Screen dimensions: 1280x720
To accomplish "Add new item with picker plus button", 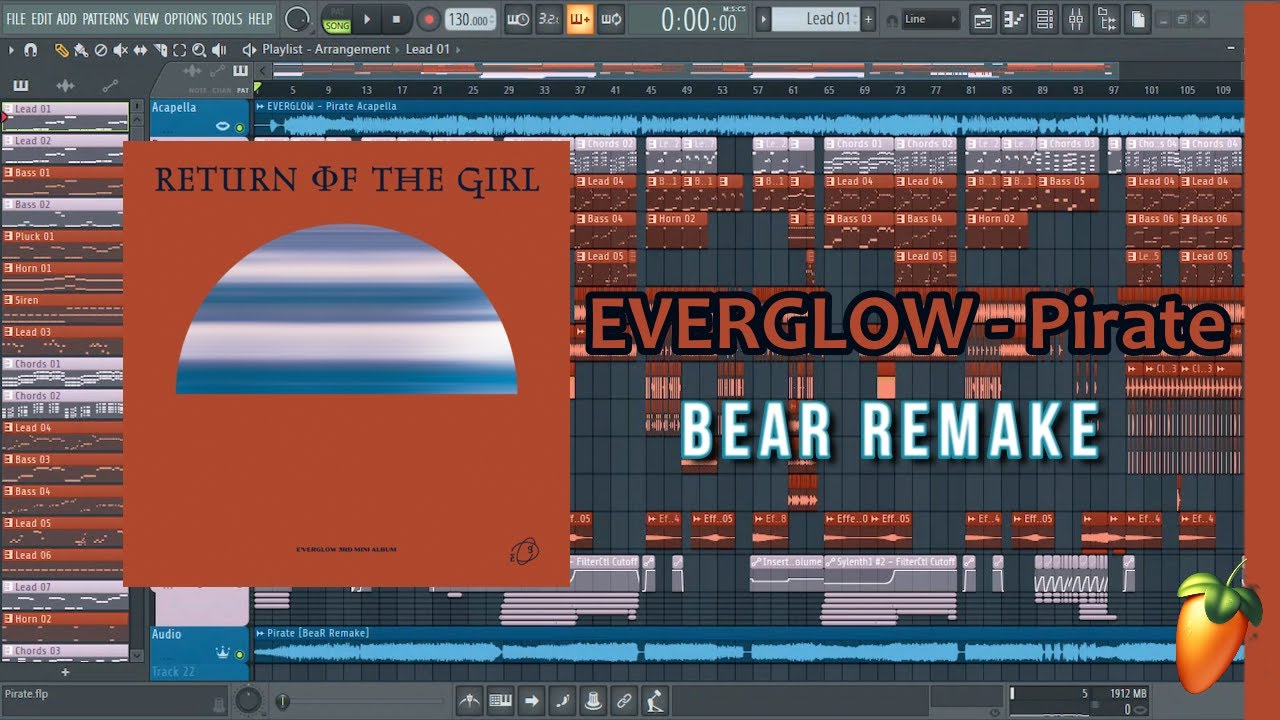I will click(x=65, y=672).
